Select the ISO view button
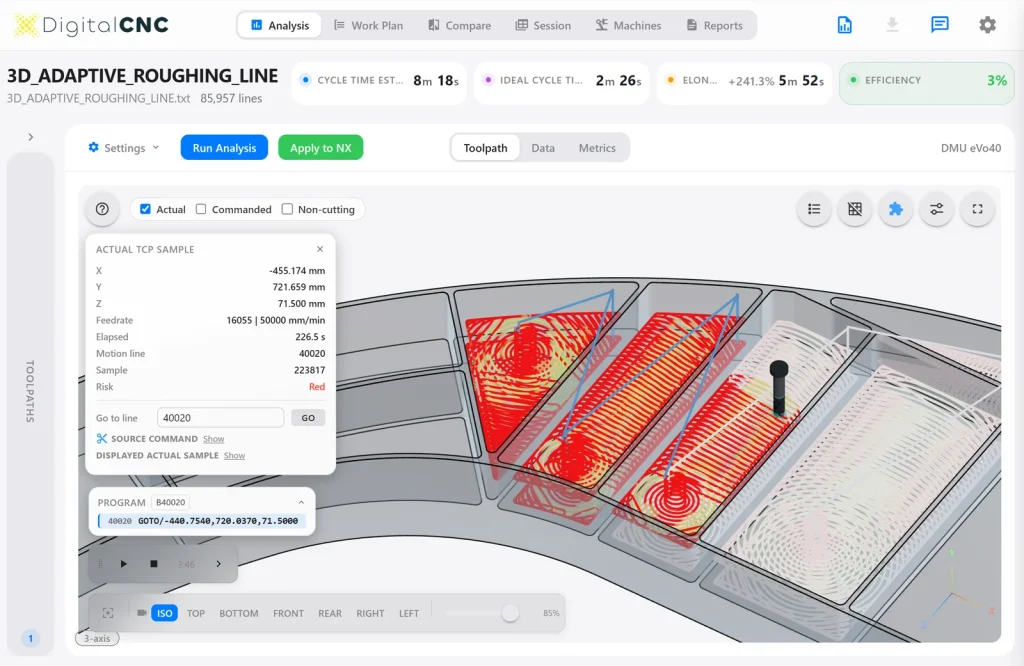1024x666 pixels. tap(165, 613)
